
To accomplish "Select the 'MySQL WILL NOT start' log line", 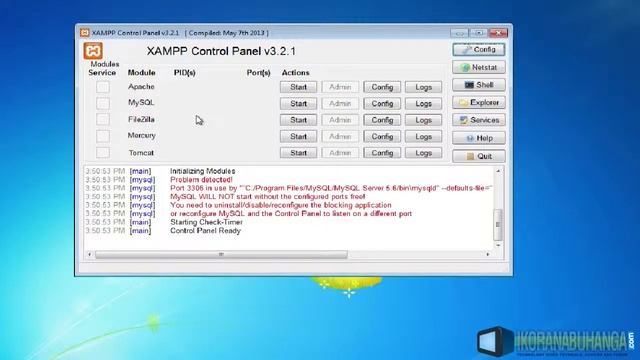I will (268, 197).
